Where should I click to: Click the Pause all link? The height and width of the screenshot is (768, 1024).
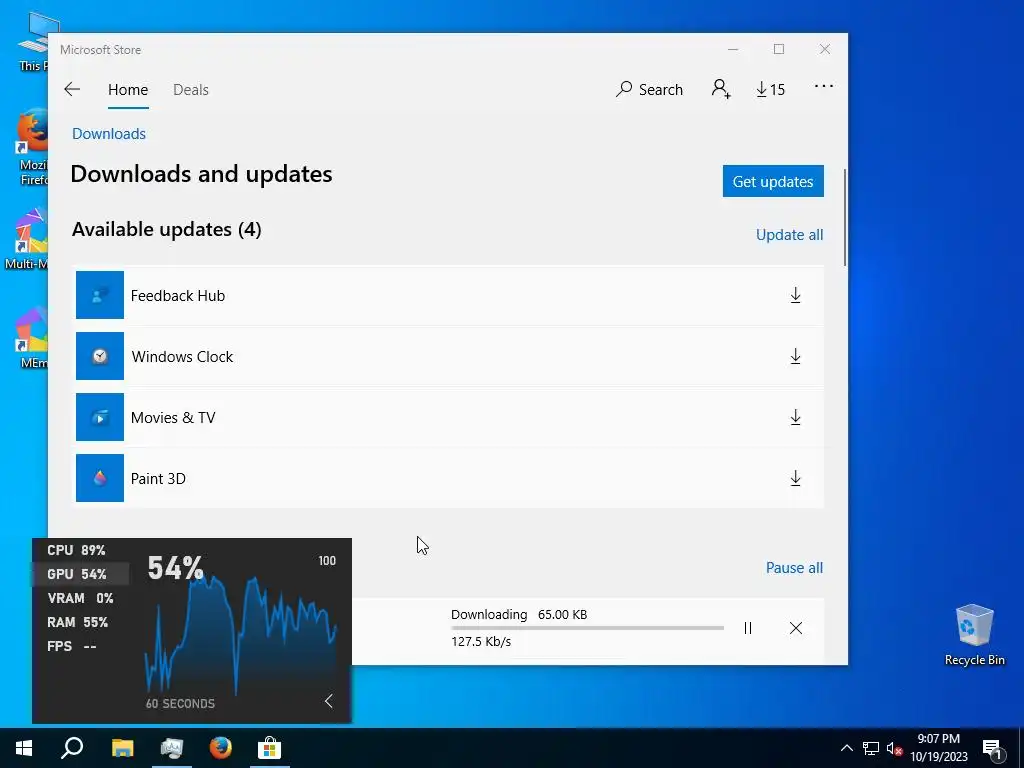794,568
